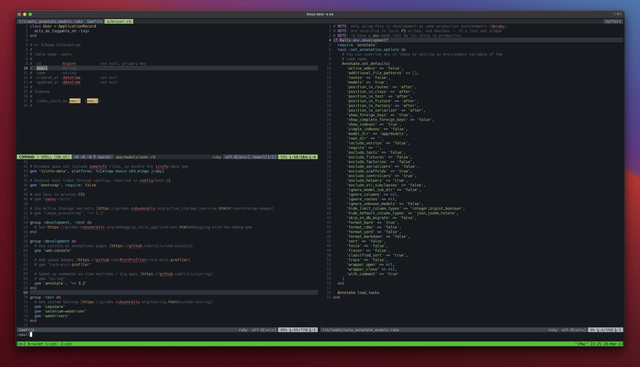Click the 'if Rails.env.development?' line
640x367 pixels.
click(x=360, y=40)
